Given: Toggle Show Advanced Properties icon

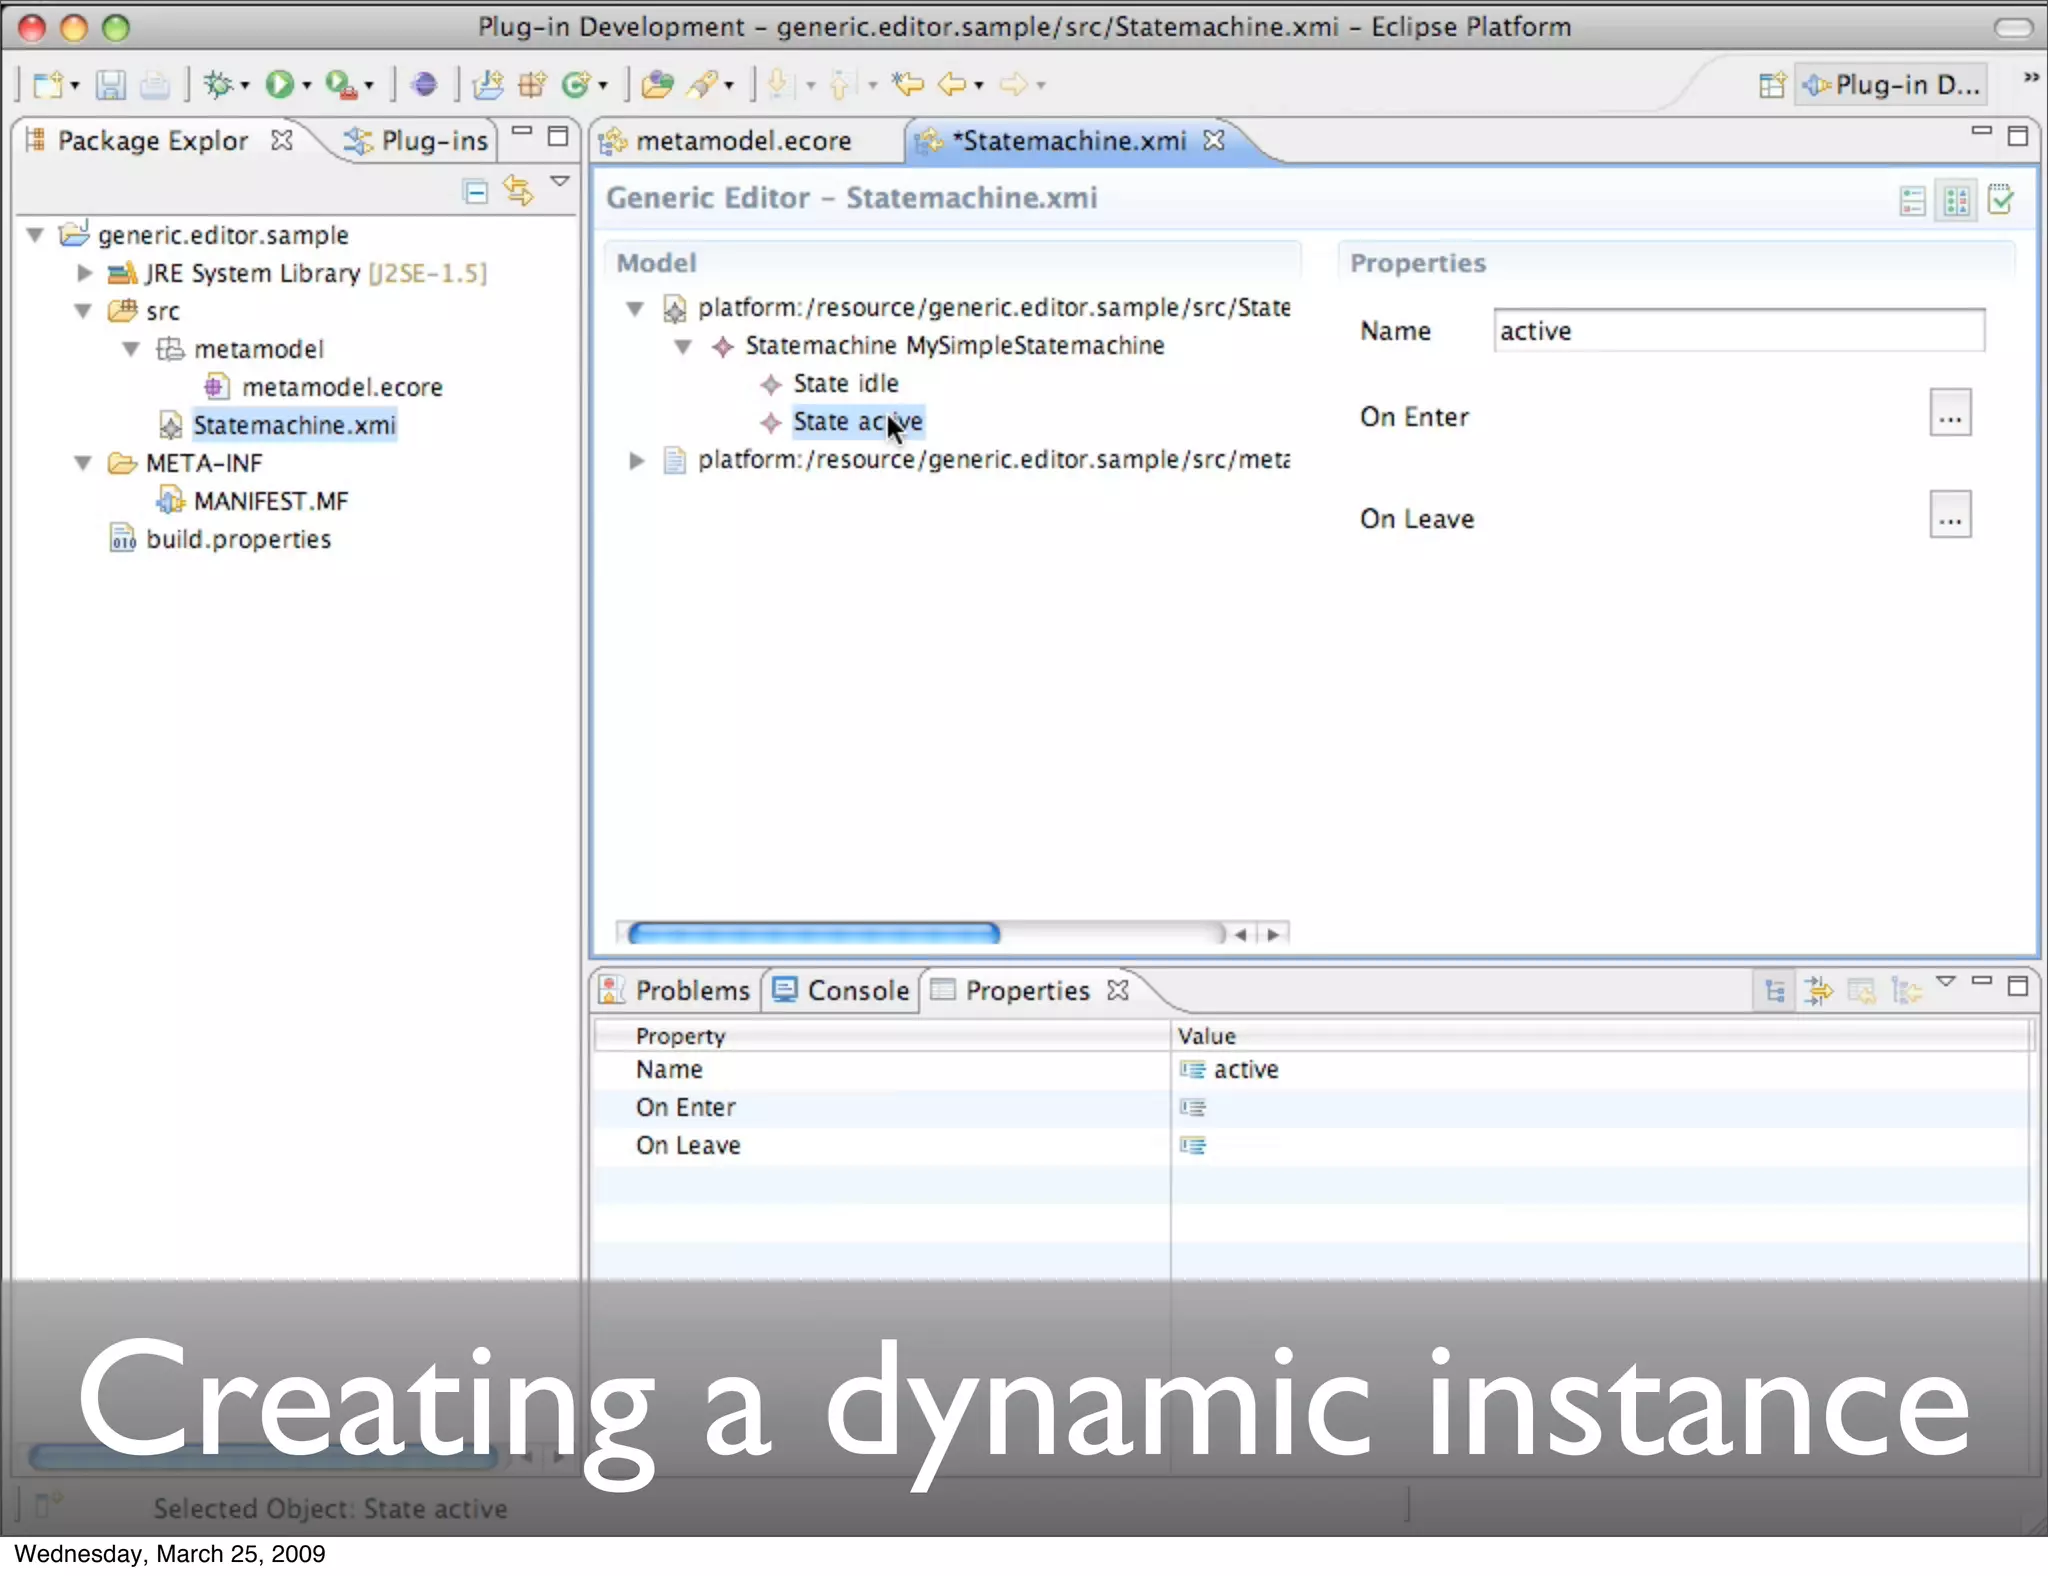Looking at the screenshot, I should 1818,991.
